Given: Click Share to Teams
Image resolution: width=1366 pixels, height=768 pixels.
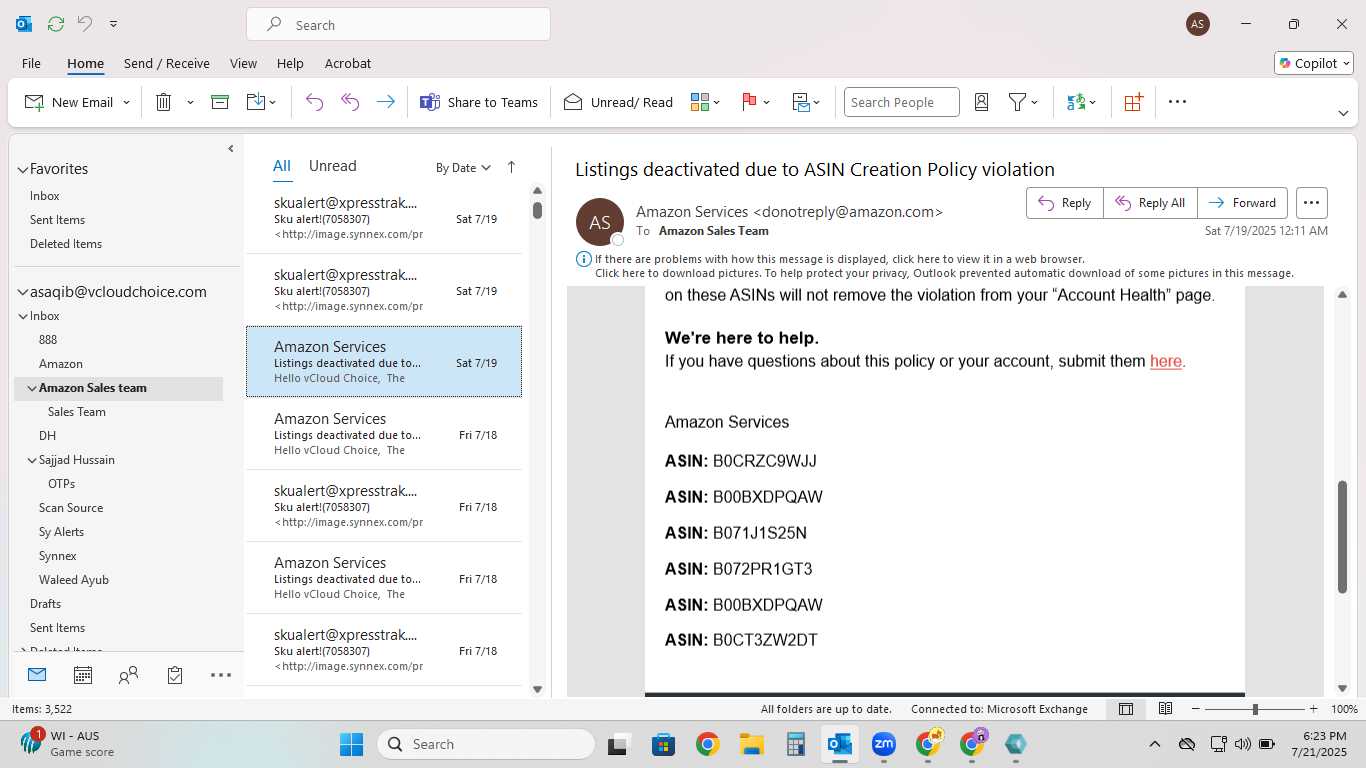Looking at the screenshot, I should (479, 102).
